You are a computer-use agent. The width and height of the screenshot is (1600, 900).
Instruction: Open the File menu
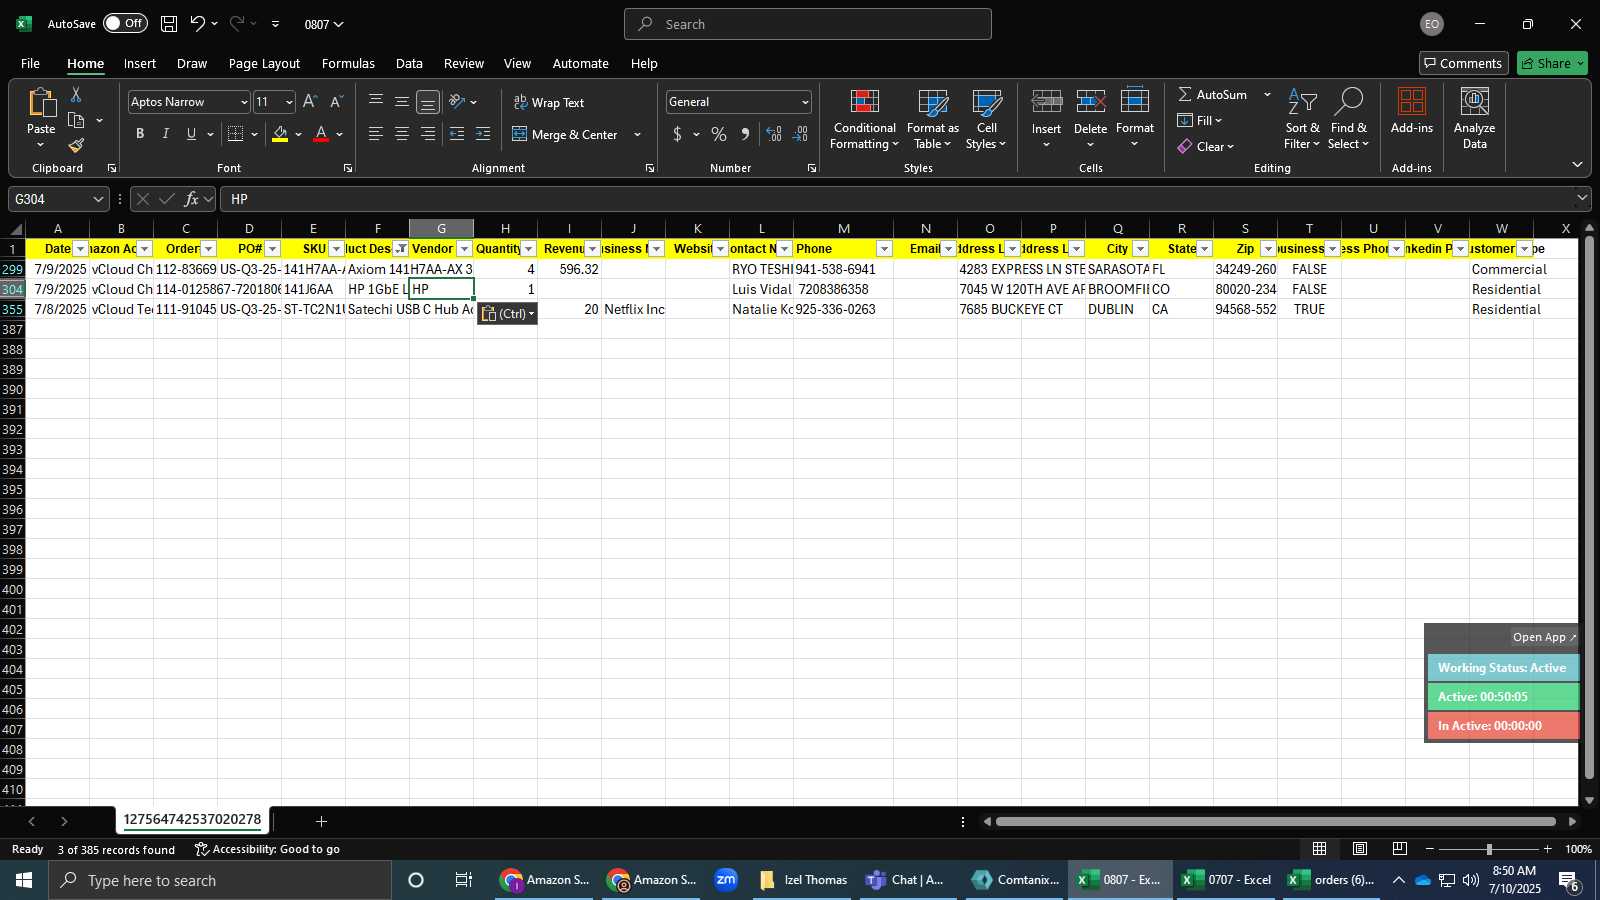pyautogui.click(x=30, y=63)
